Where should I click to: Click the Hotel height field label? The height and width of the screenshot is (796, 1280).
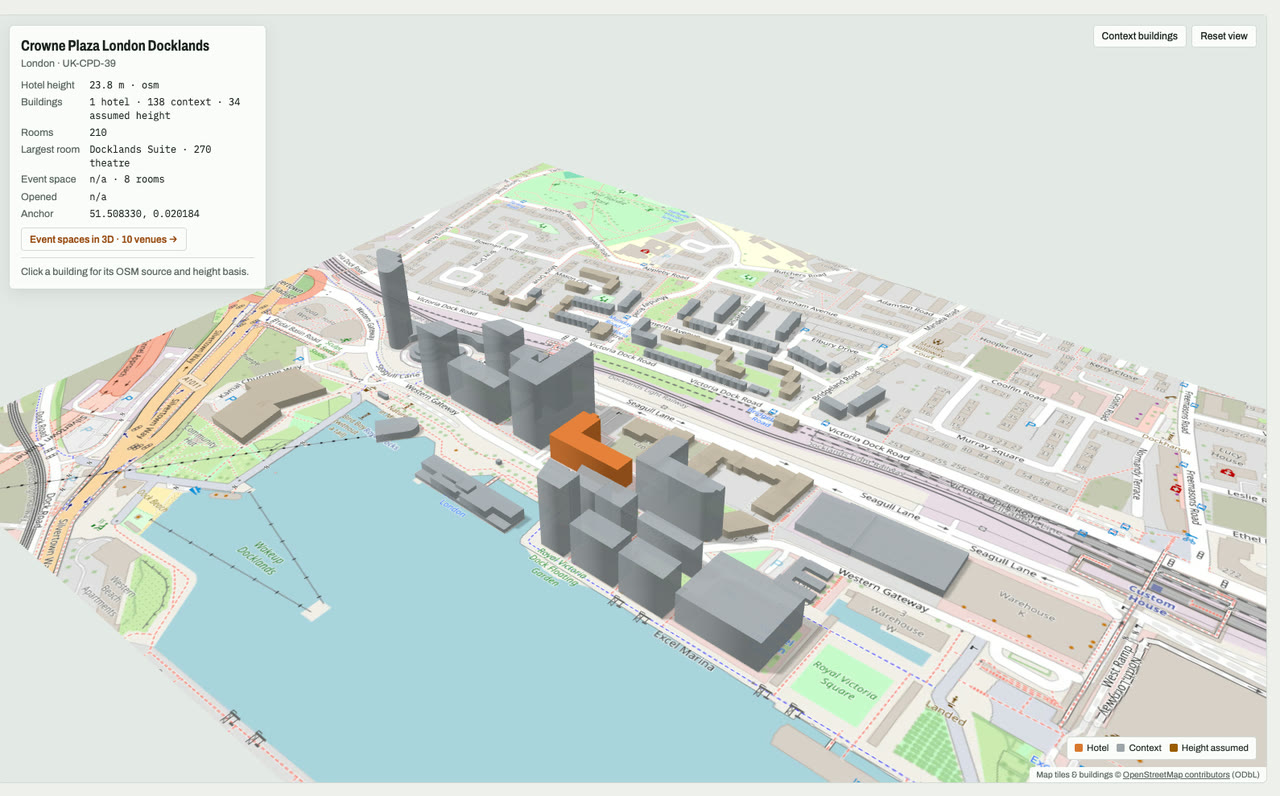(48, 85)
